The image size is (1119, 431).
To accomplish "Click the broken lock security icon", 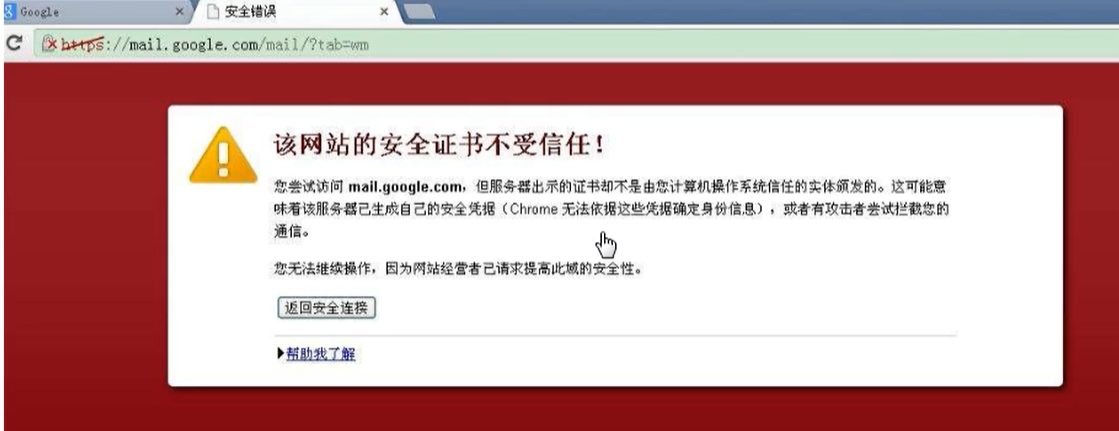I will [49, 44].
